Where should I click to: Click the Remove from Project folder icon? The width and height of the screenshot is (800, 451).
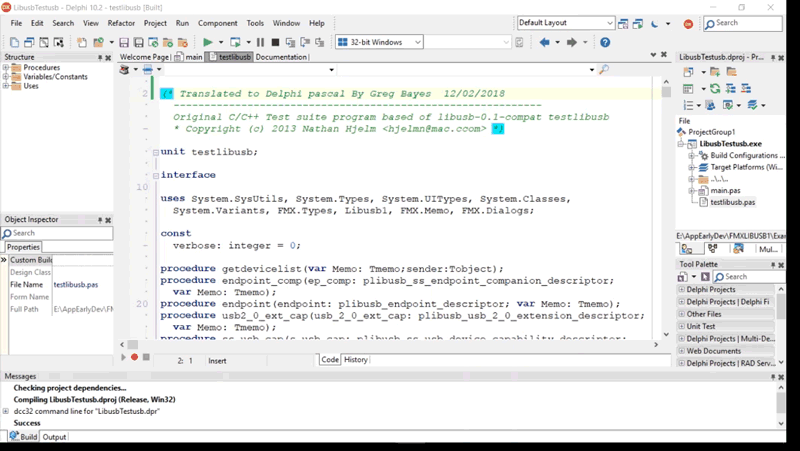pos(732,72)
